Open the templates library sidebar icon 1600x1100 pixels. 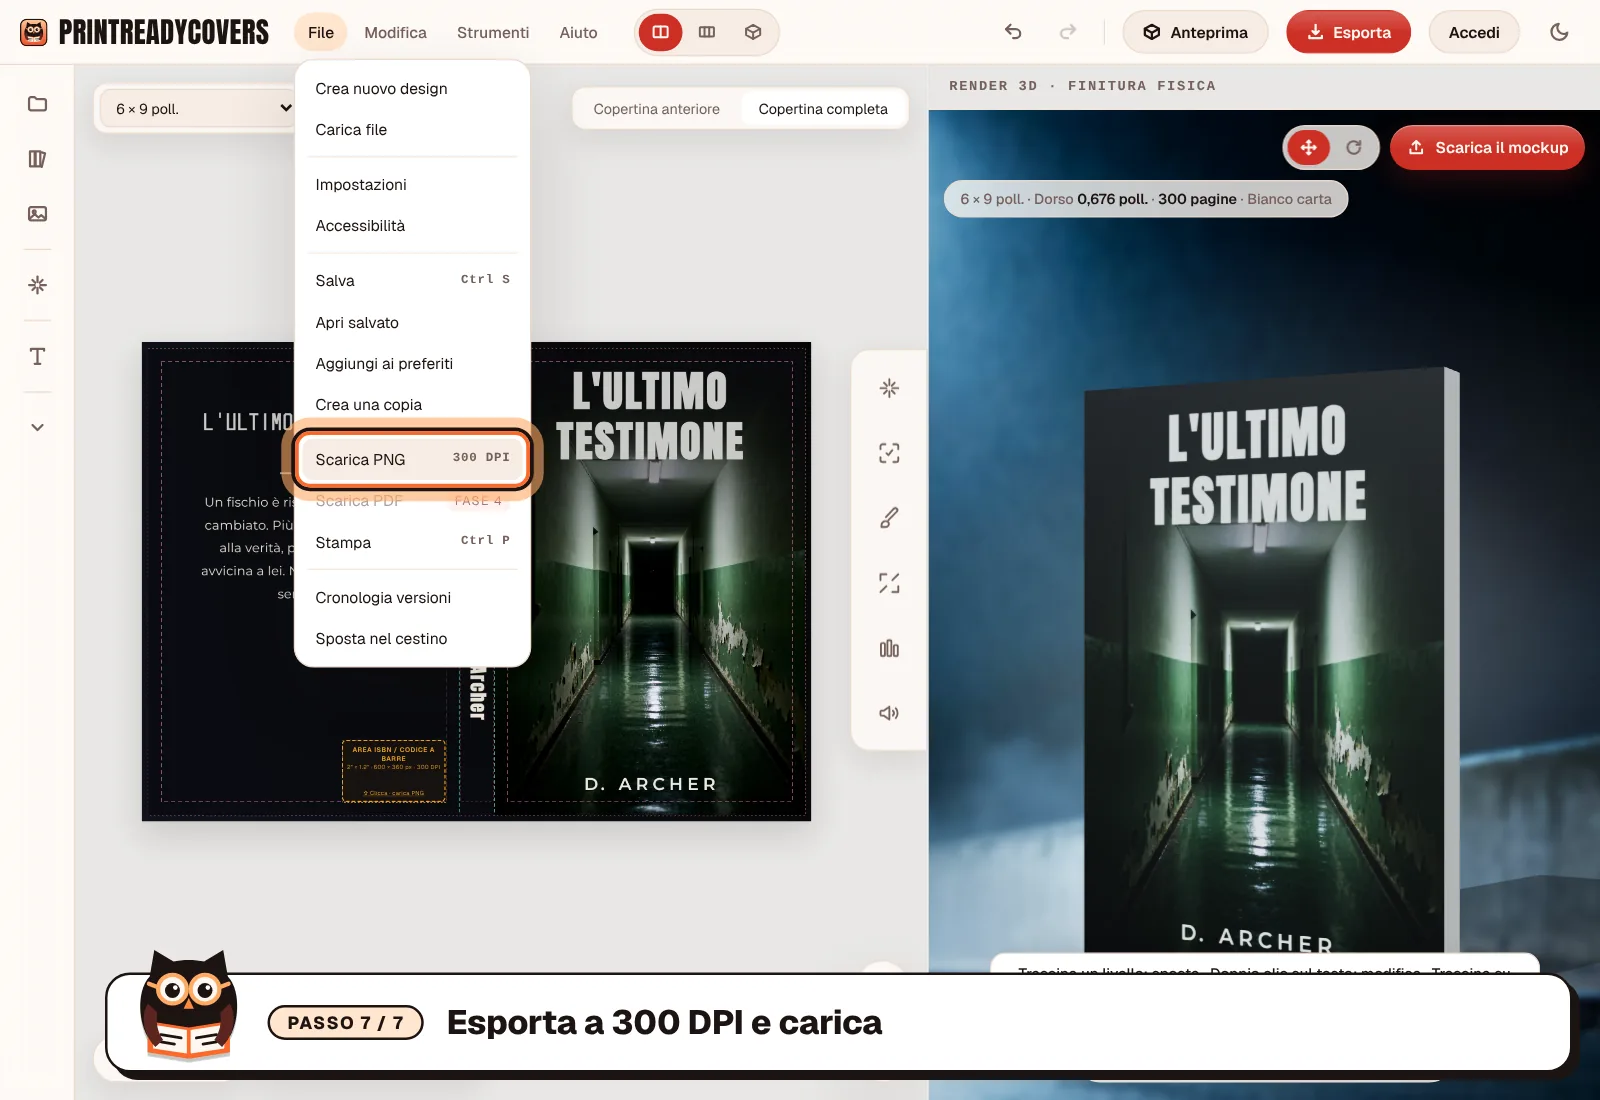point(37,159)
